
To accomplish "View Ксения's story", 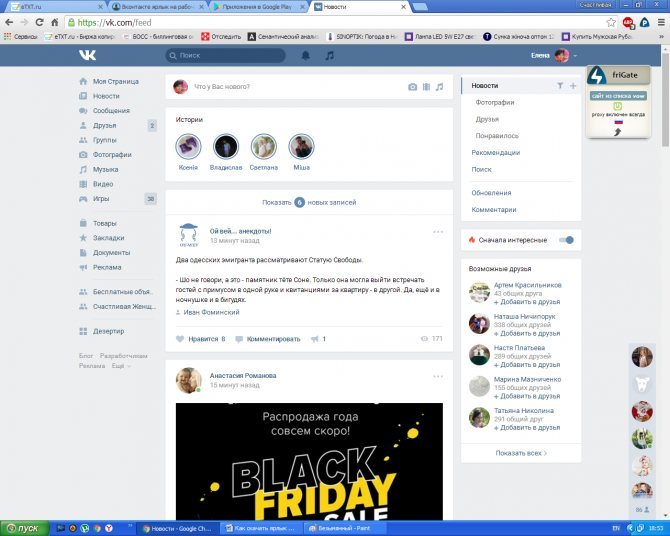I will point(188,147).
